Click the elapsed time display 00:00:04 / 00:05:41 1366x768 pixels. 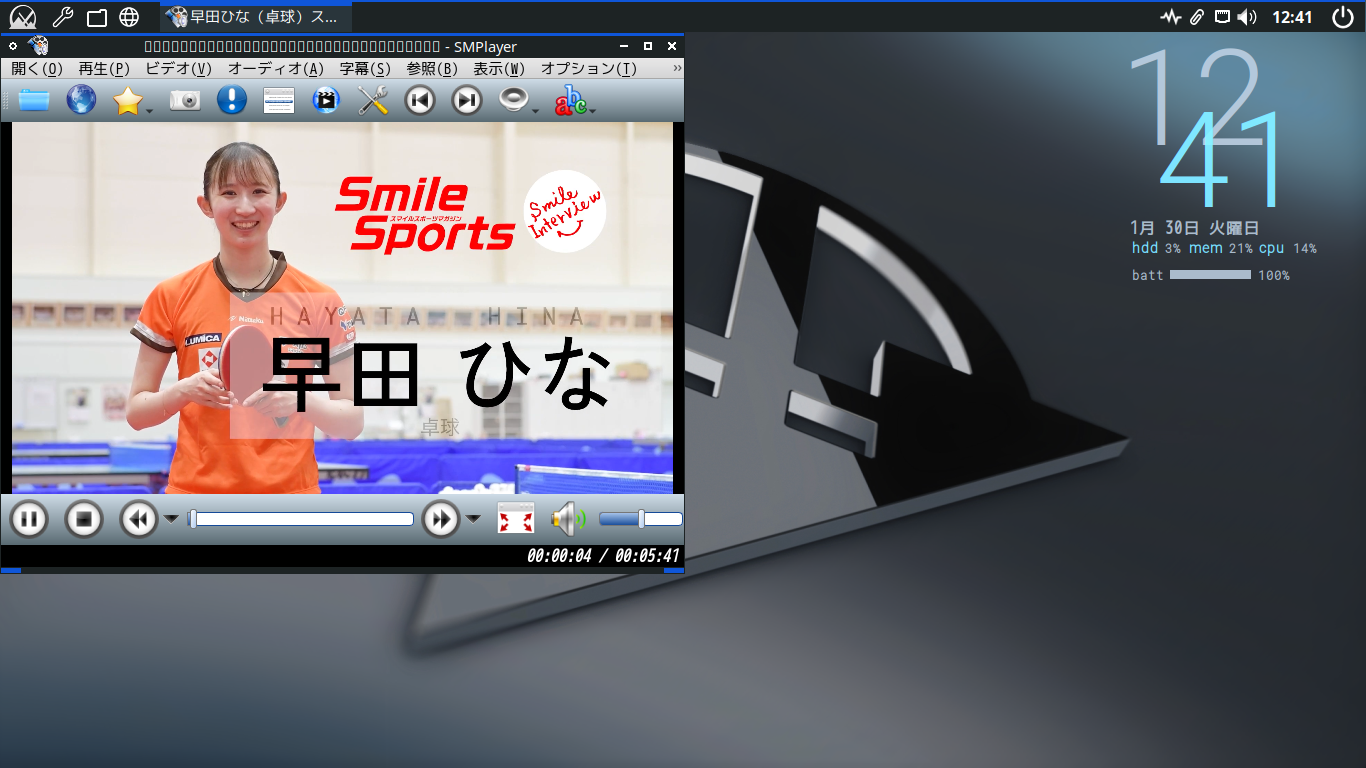603,556
